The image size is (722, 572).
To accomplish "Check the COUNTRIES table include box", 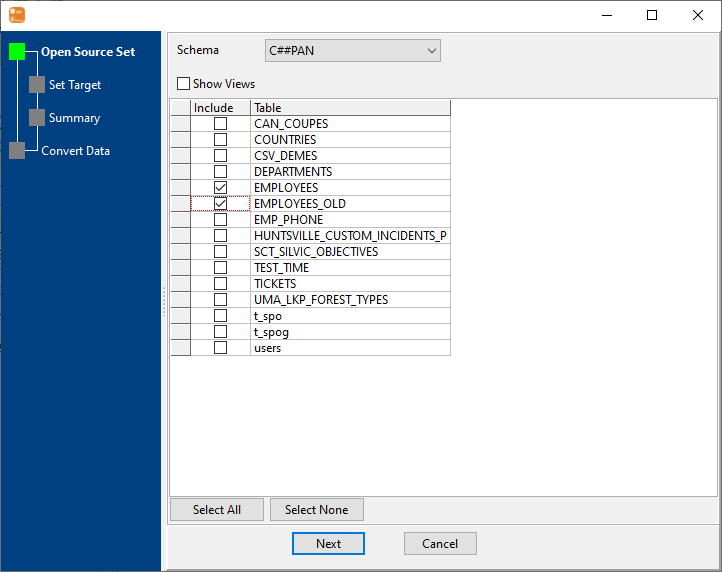I will (x=220, y=140).
